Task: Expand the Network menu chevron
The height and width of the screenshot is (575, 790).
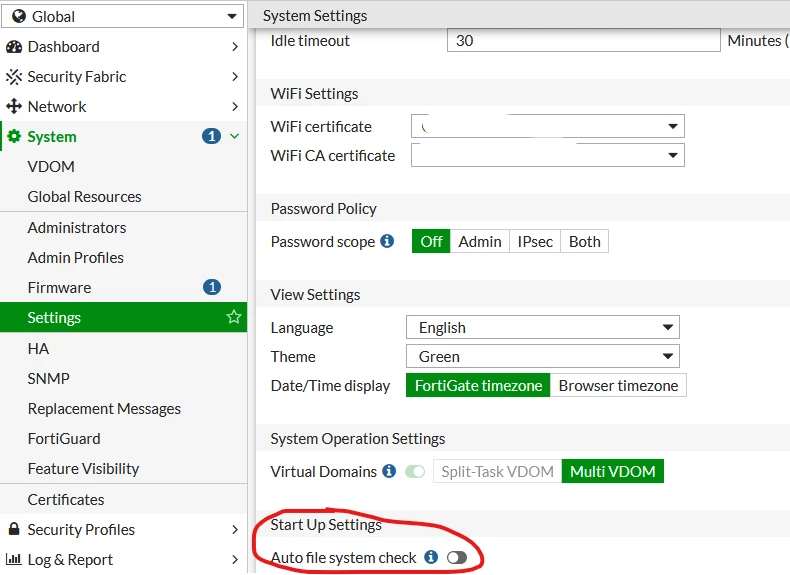Action: (x=235, y=106)
